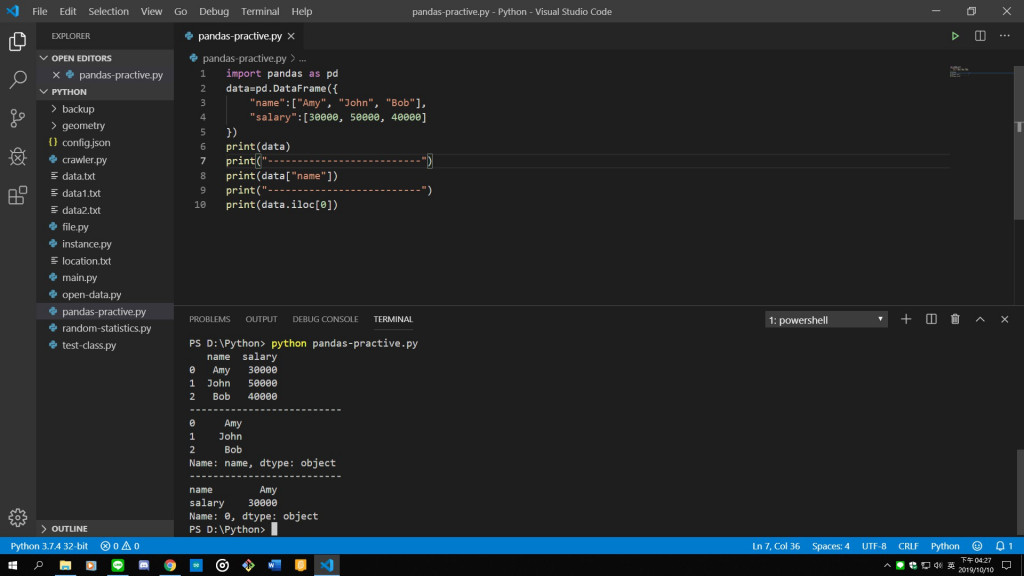Select the Terminal panel tab
Viewport: 1024px width, 576px height.
coord(393,319)
